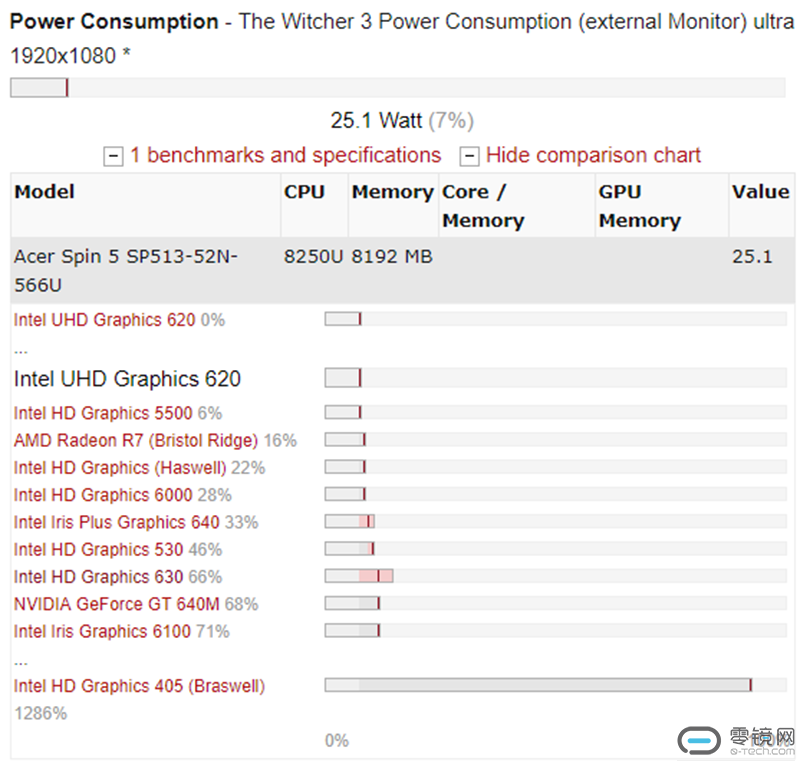The image size is (800, 761).
Task: Click the comparison bar for Intel HD Graphics 630
Action: 556,576
